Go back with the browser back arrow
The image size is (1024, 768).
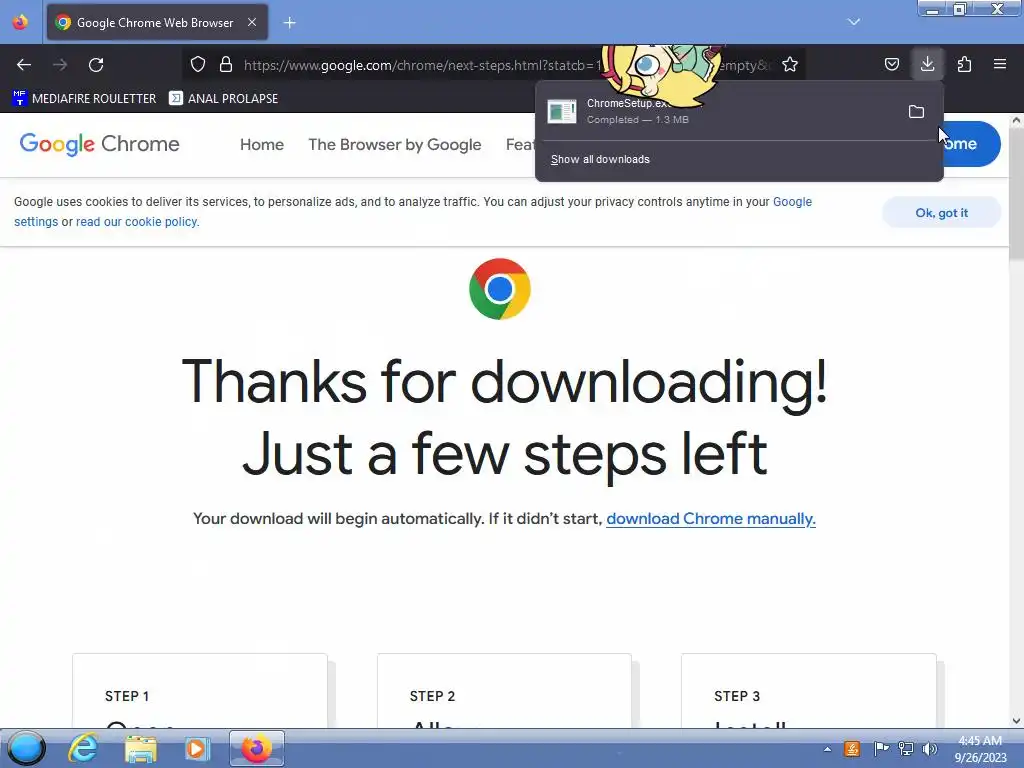(x=24, y=65)
